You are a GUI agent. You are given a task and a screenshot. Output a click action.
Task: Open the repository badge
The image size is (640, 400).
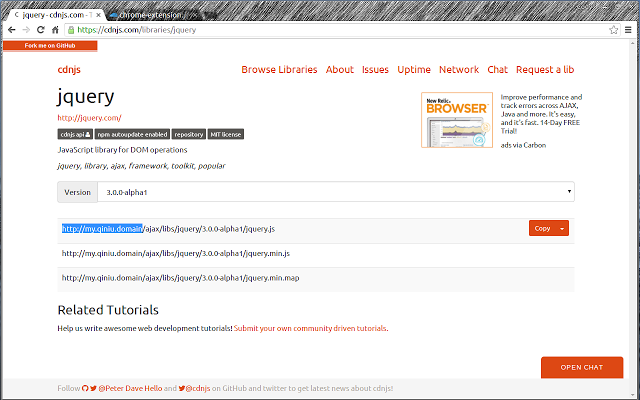click(189, 134)
